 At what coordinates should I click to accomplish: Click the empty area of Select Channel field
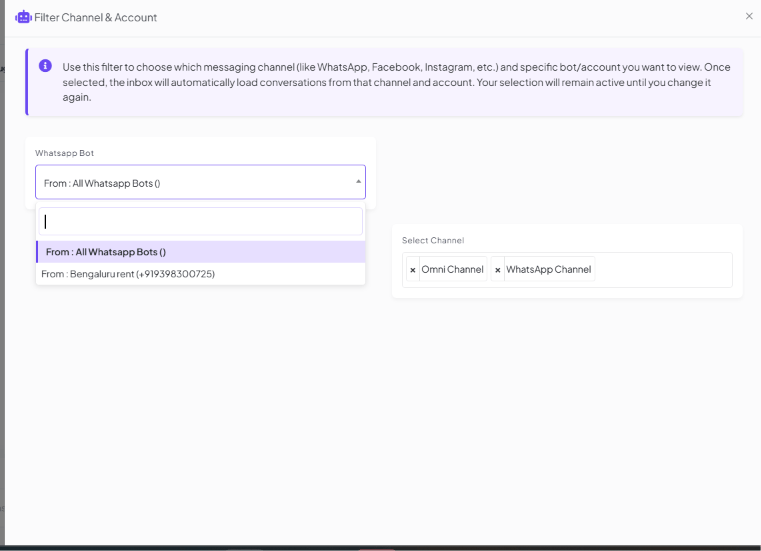pyautogui.click(x=662, y=270)
